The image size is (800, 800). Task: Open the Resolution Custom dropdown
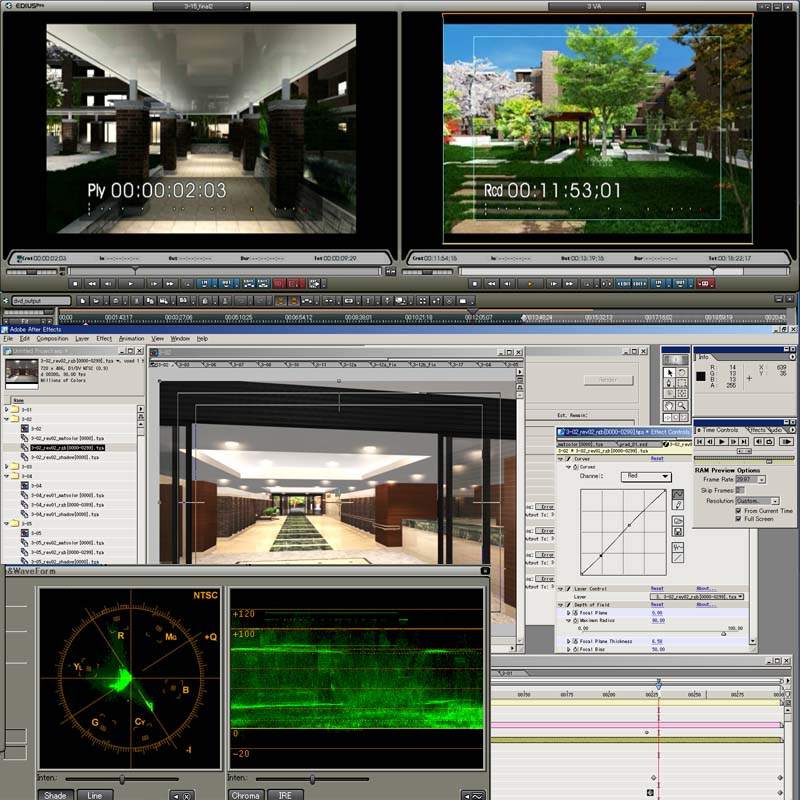[x=758, y=501]
